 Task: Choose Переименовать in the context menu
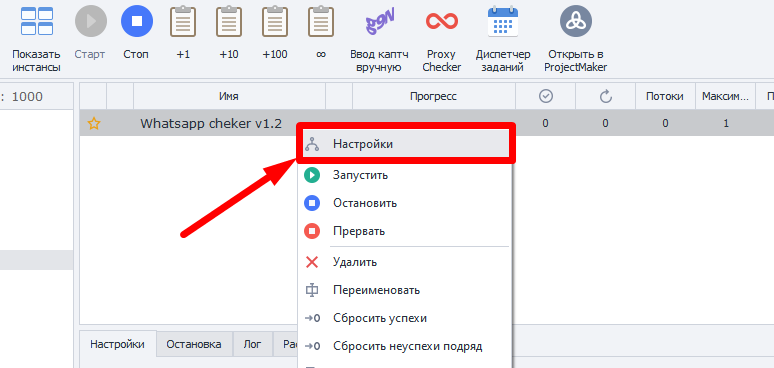(405, 290)
